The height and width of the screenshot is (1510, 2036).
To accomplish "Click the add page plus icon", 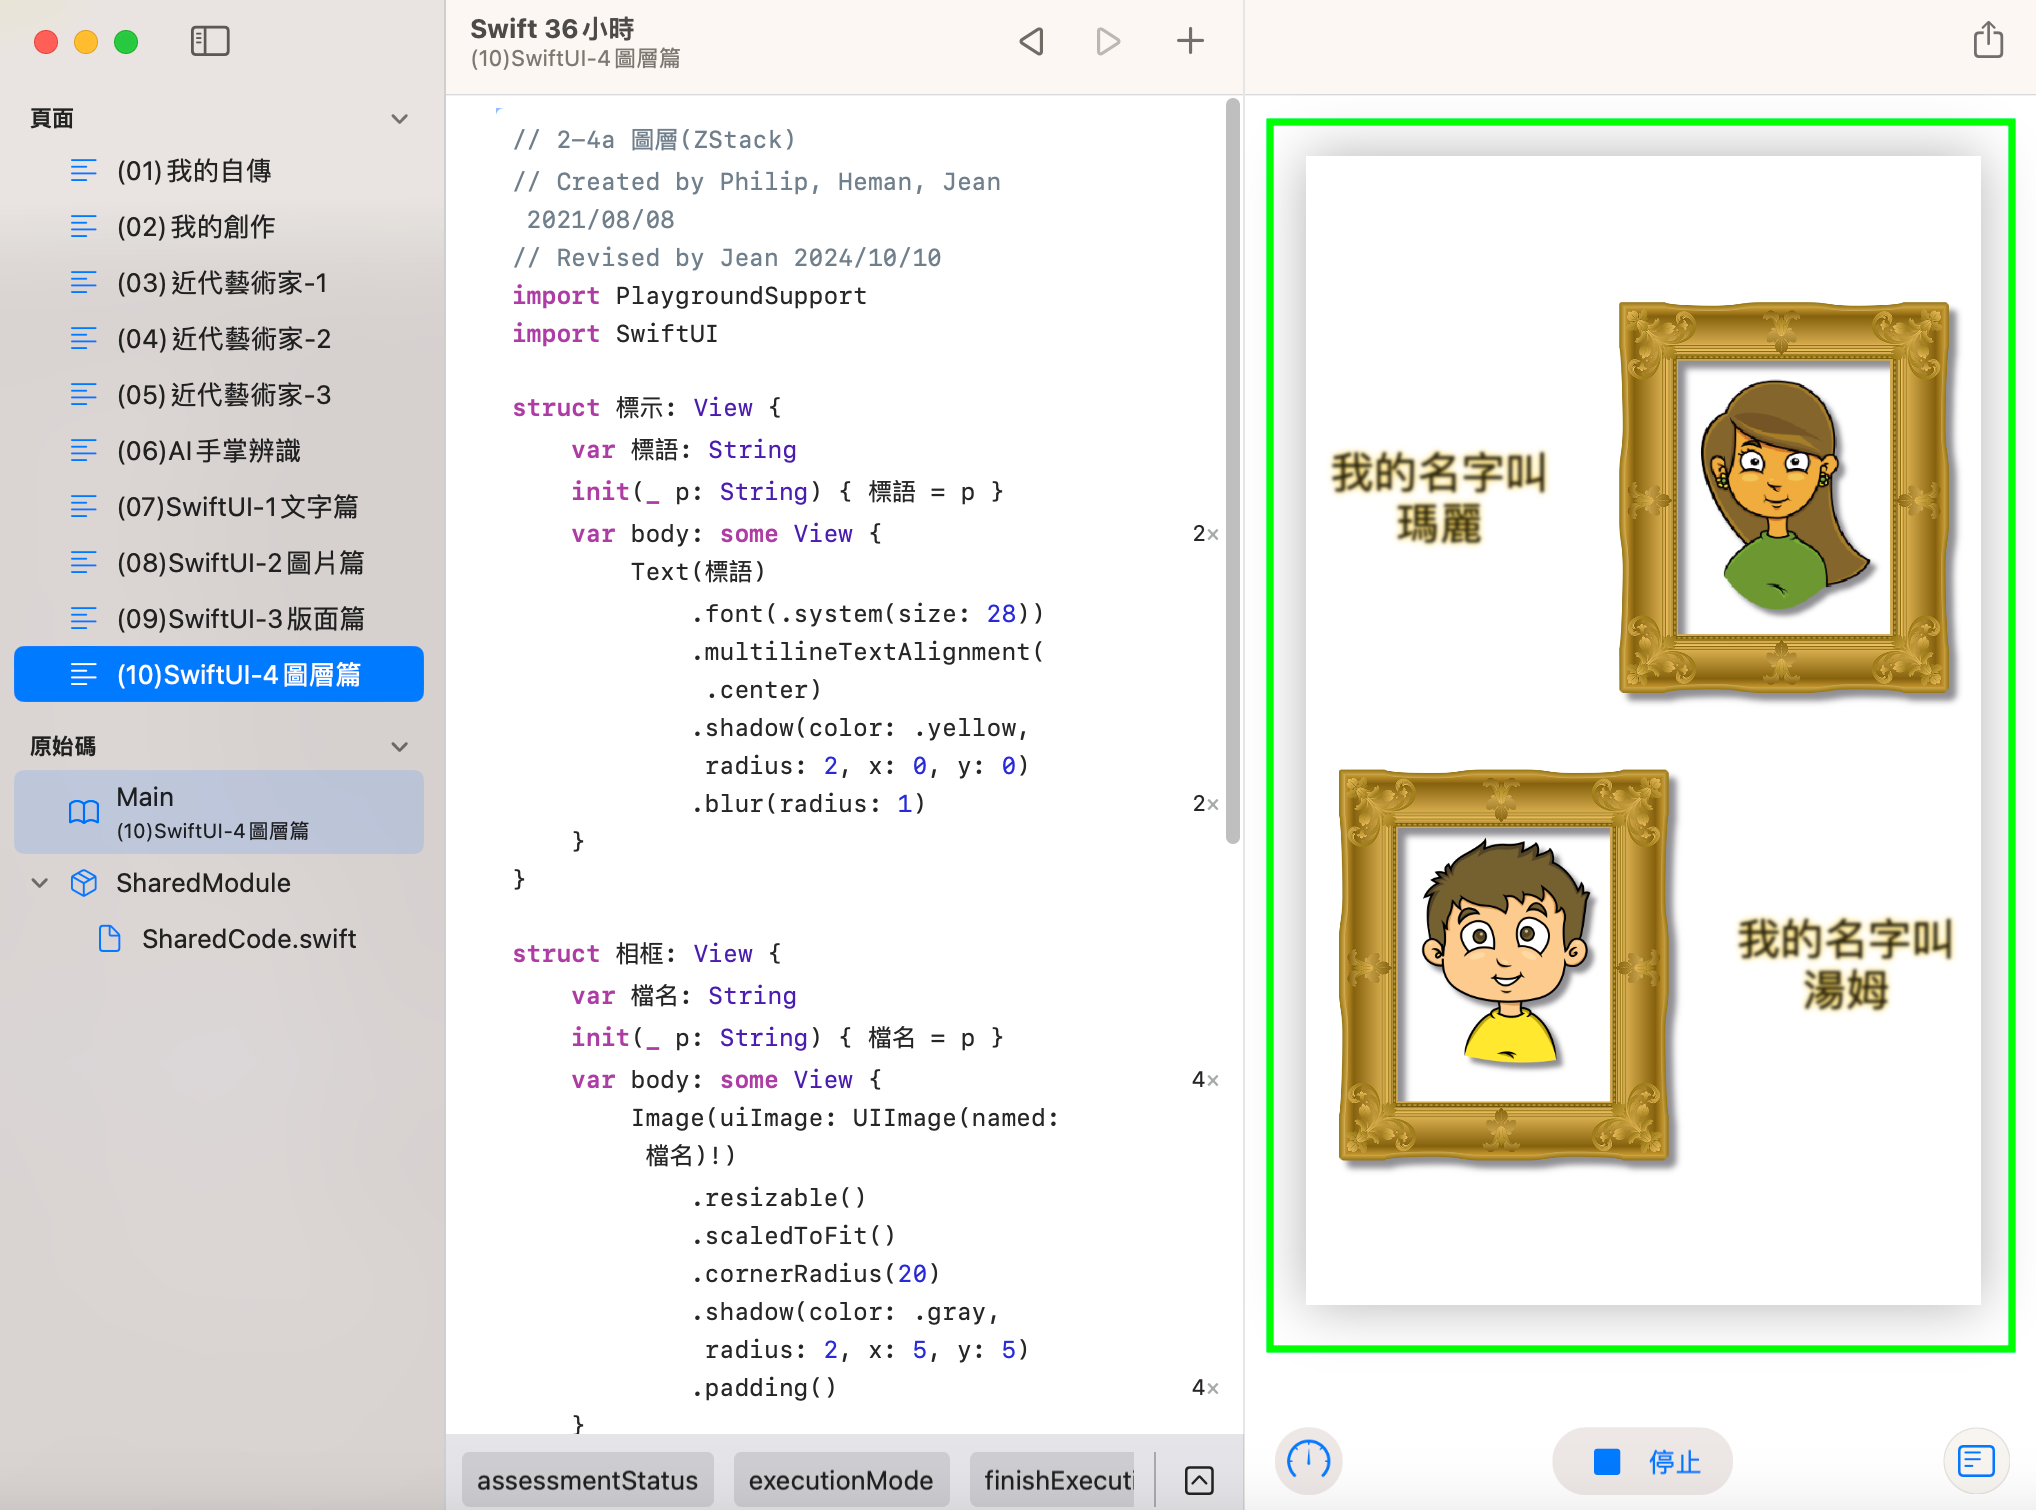I will tap(1190, 41).
